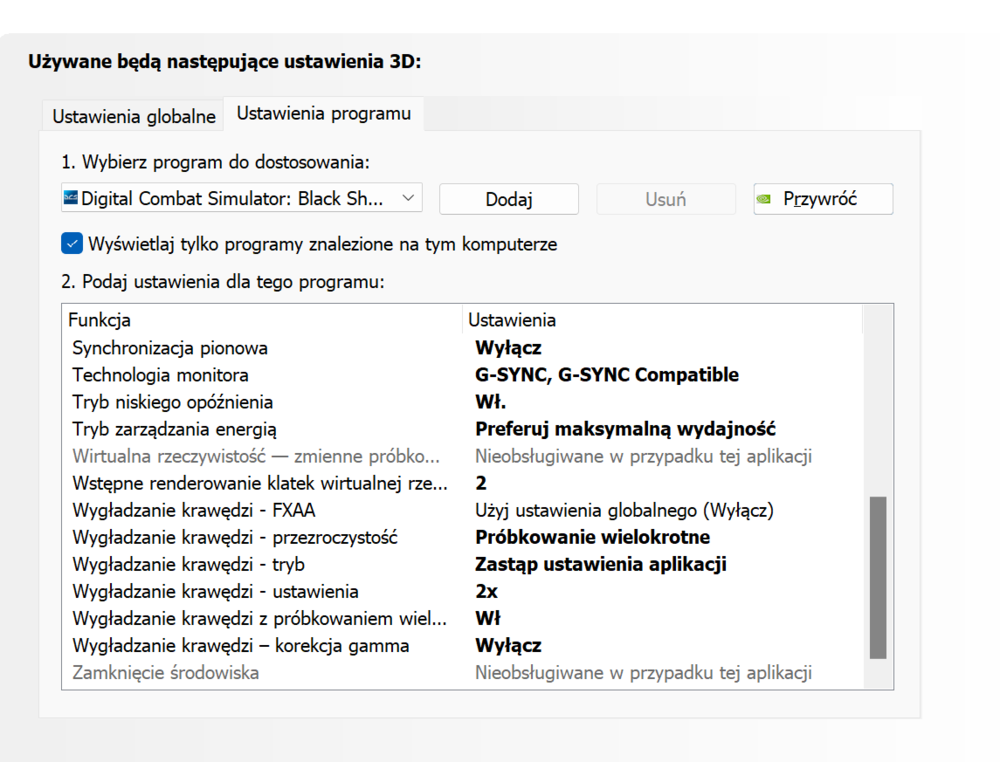Open the Próbkowanie wielokrotne setting value

click(592, 537)
